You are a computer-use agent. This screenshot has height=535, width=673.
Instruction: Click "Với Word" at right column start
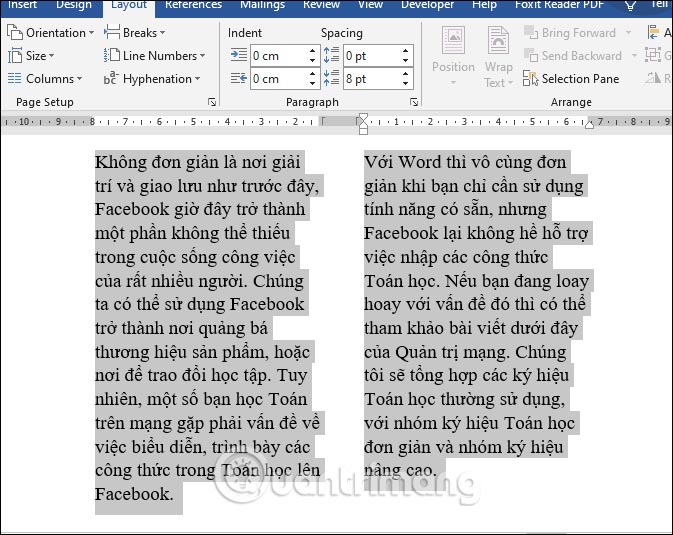(x=403, y=162)
